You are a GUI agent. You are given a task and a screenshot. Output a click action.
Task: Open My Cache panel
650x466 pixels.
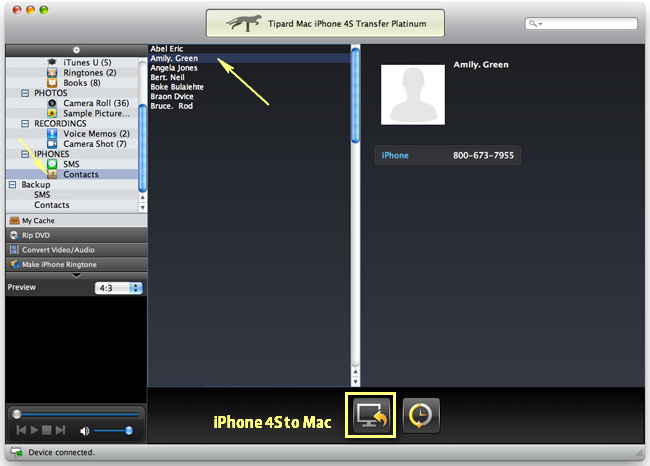[x=76, y=221]
